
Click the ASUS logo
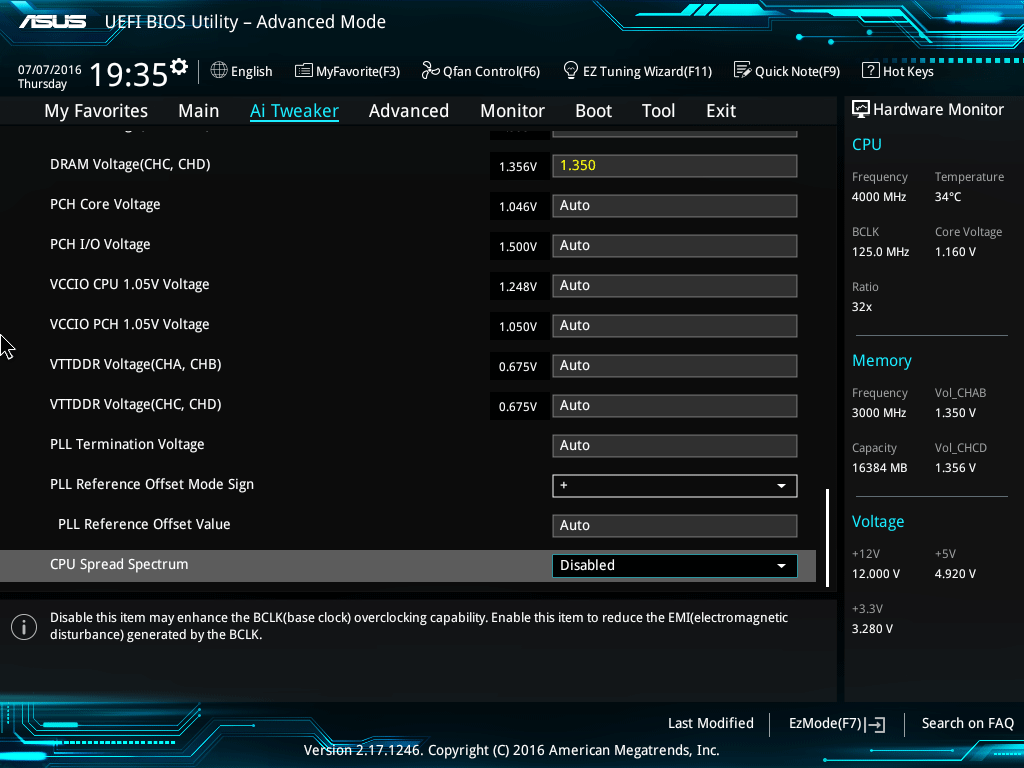coord(52,22)
